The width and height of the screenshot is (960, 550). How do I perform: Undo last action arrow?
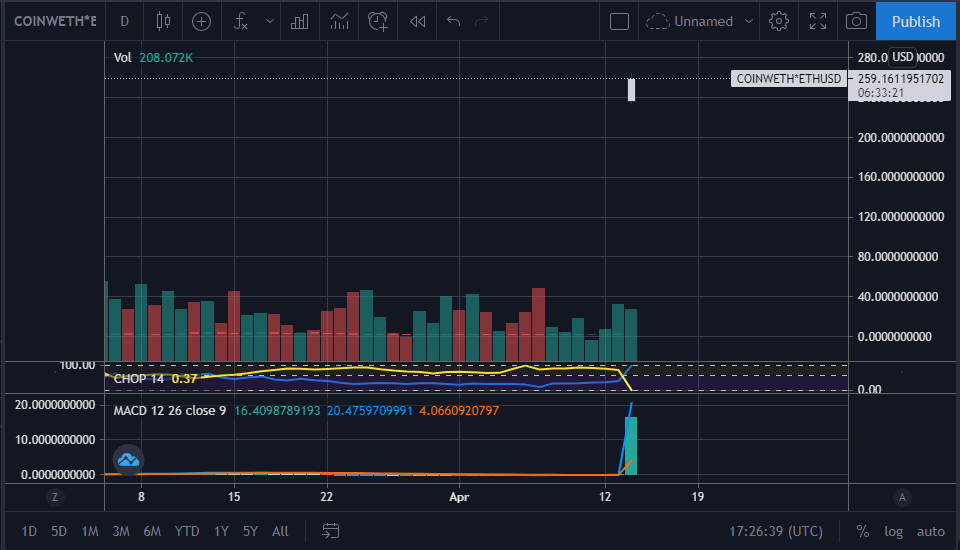pyautogui.click(x=453, y=21)
